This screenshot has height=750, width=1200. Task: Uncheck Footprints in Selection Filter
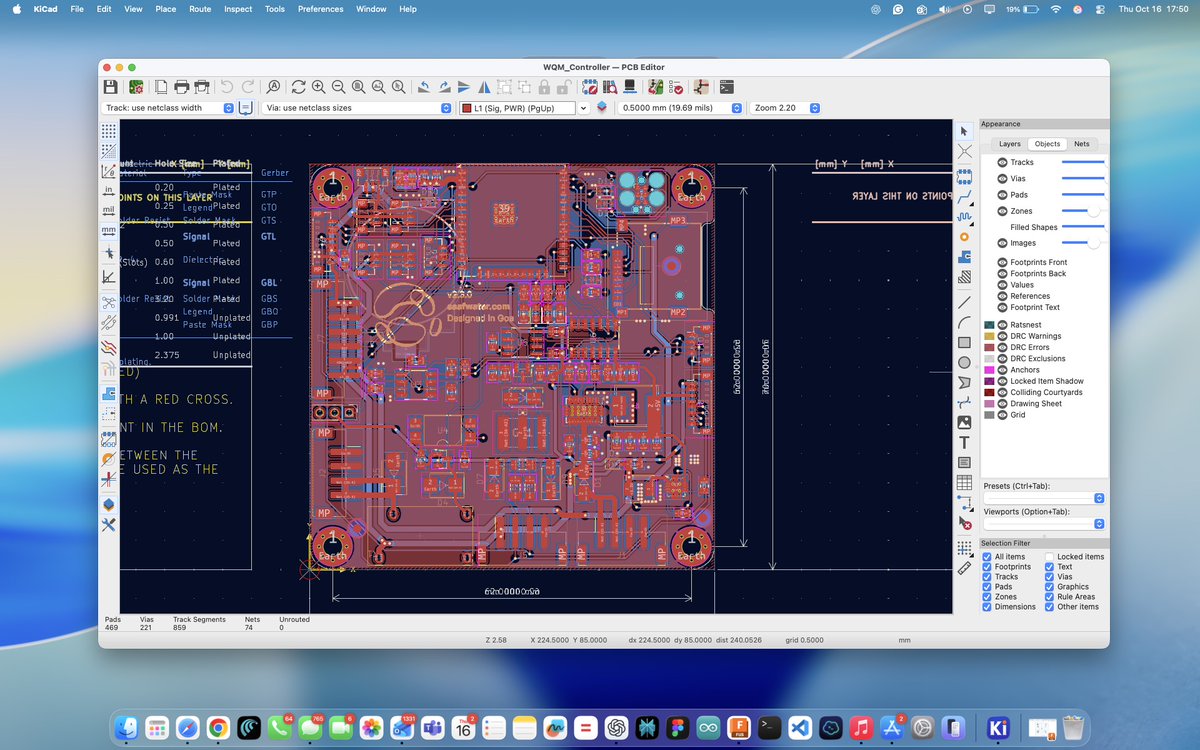click(x=987, y=567)
